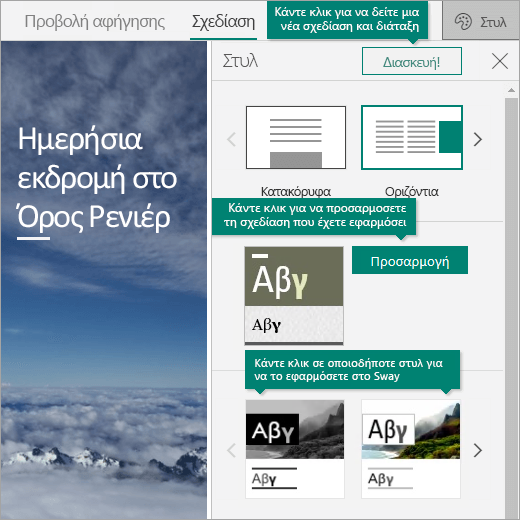
Task: Show next layout options with the right chevron
Action: click(478, 139)
